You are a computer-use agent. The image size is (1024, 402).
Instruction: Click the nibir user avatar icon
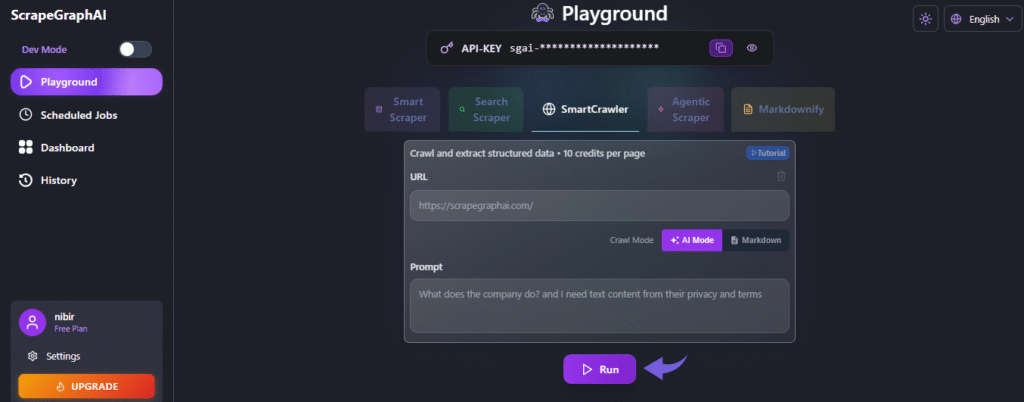click(34, 322)
